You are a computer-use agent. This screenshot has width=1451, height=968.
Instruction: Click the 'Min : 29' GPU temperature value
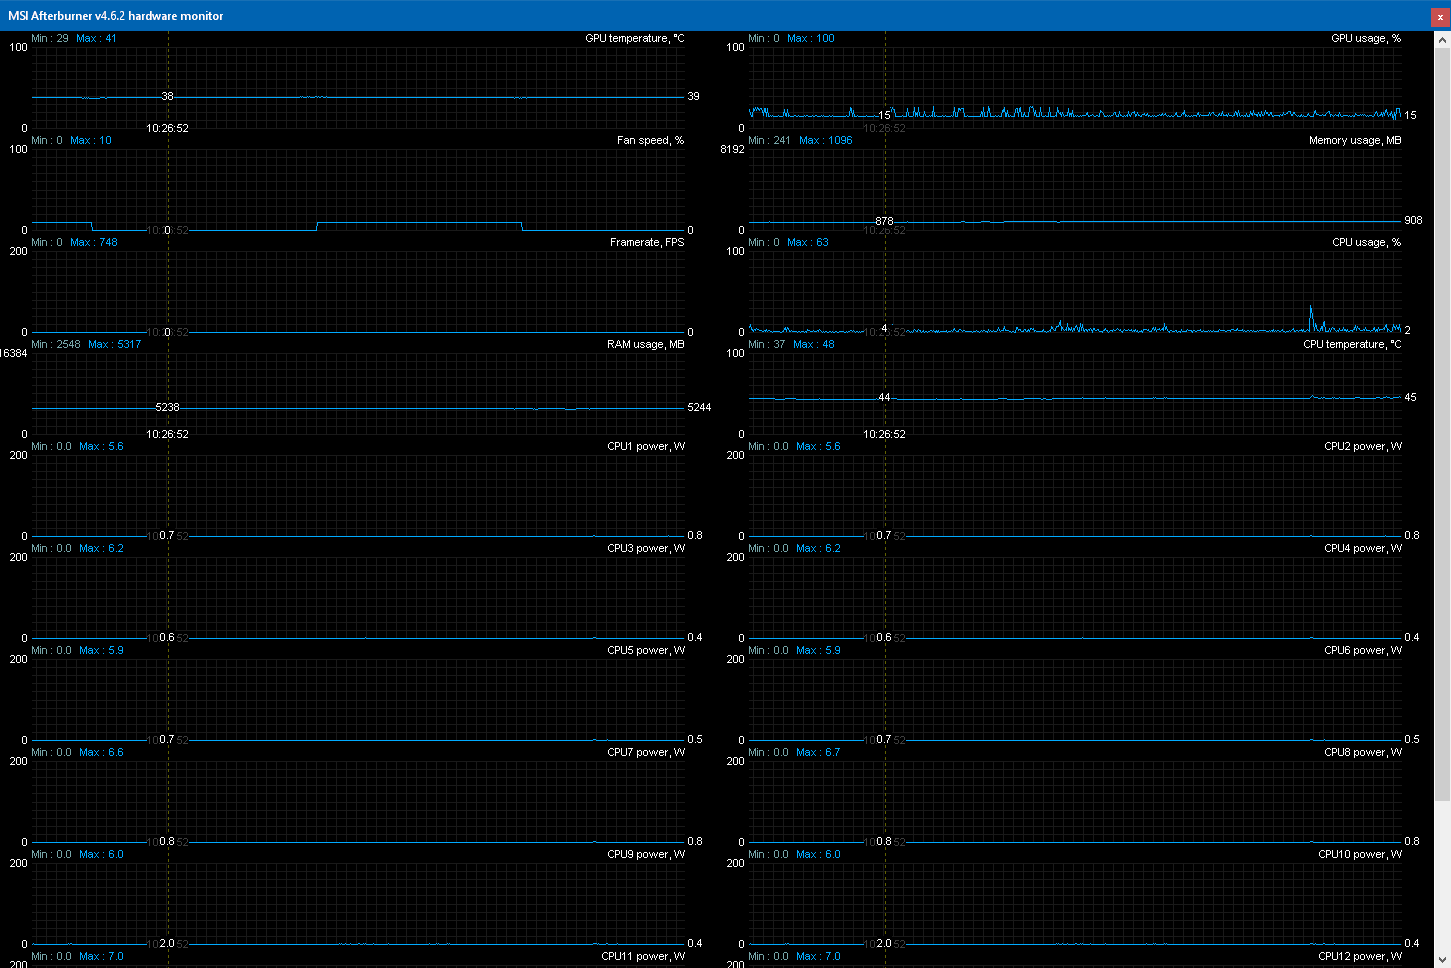pos(50,39)
